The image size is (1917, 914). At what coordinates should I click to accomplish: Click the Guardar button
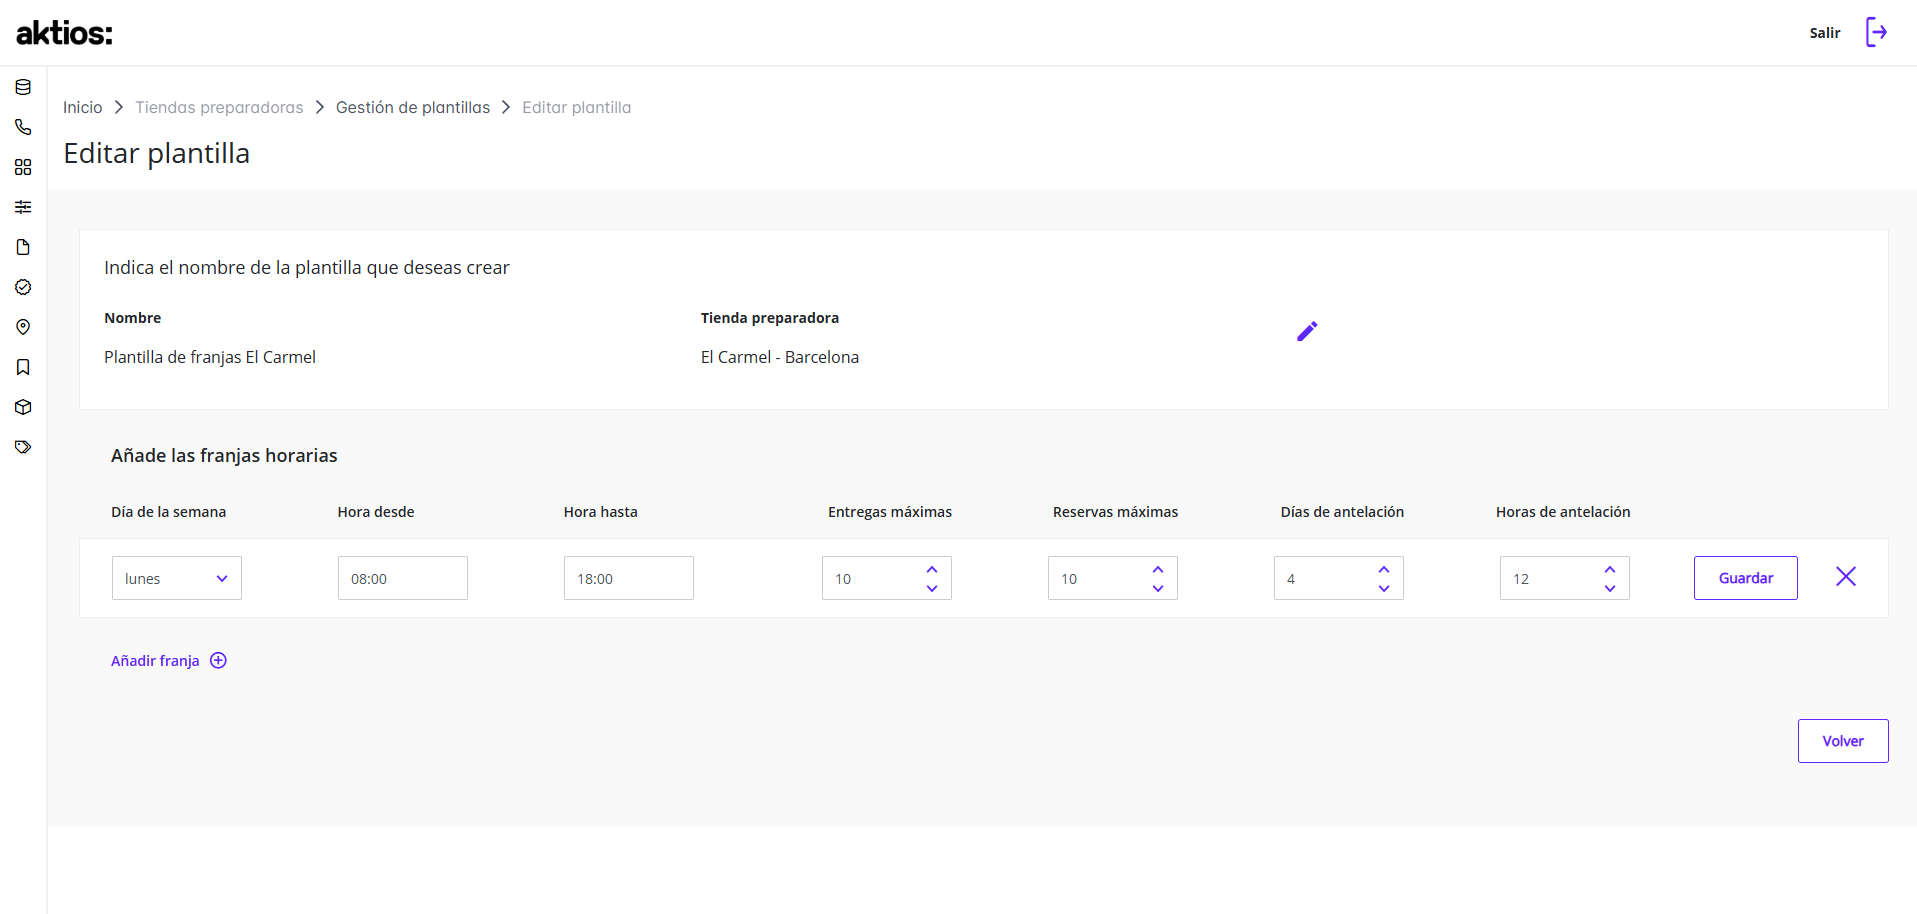1746,578
